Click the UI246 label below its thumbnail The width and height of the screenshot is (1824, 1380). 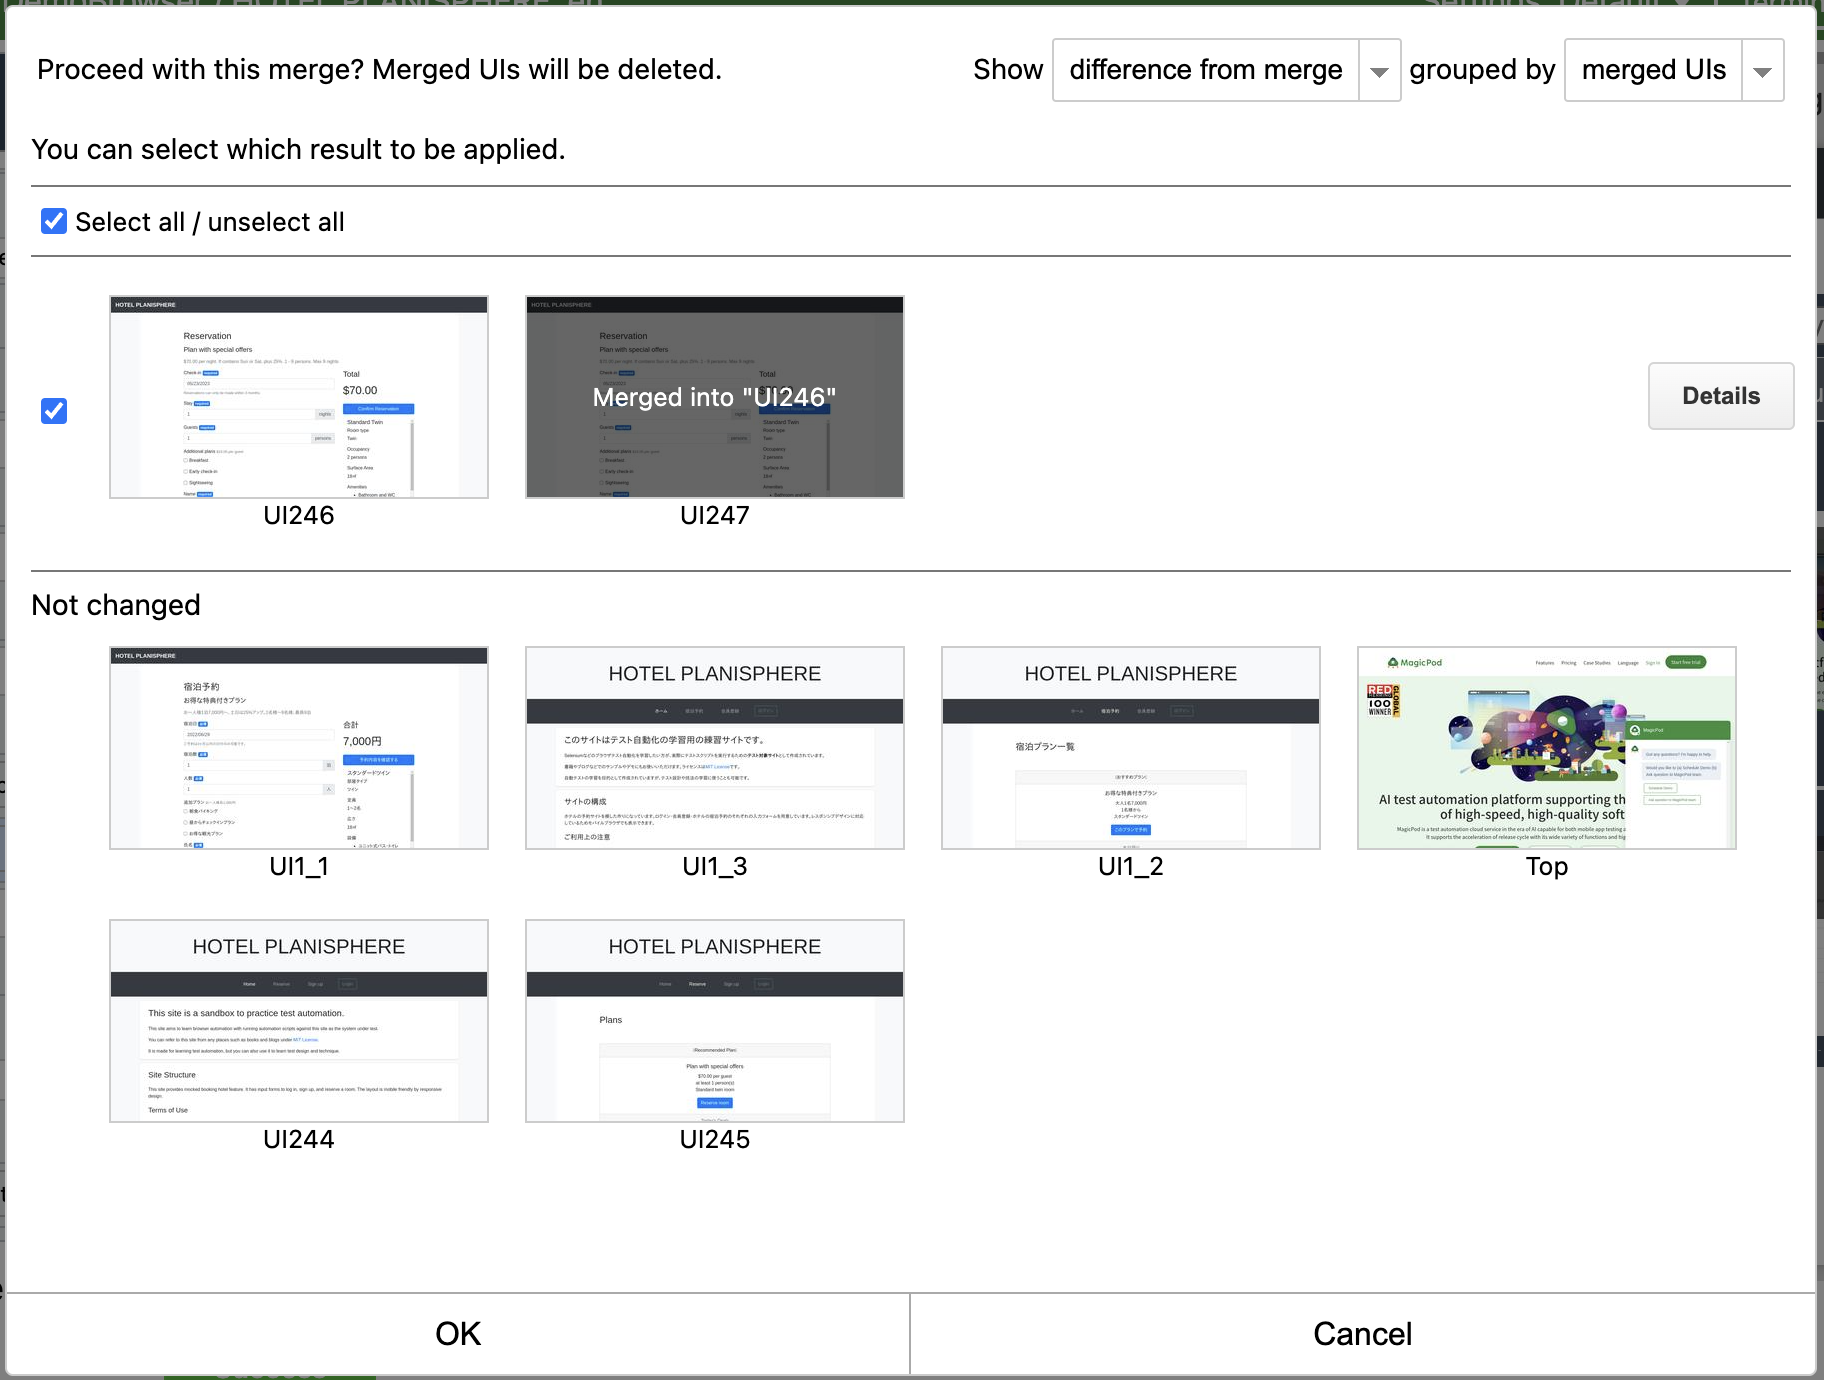[298, 515]
